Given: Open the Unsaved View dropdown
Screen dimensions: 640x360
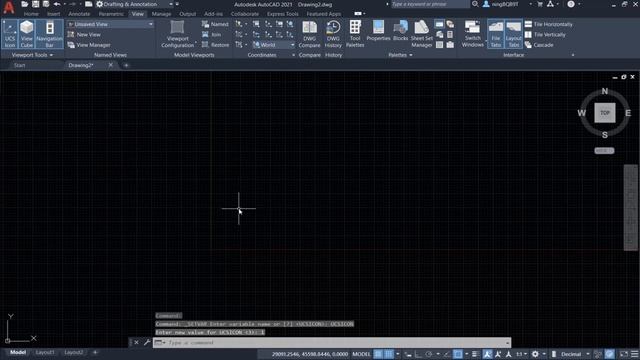Looking at the screenshot, I should pyautogui.click(x=110, y=24).
